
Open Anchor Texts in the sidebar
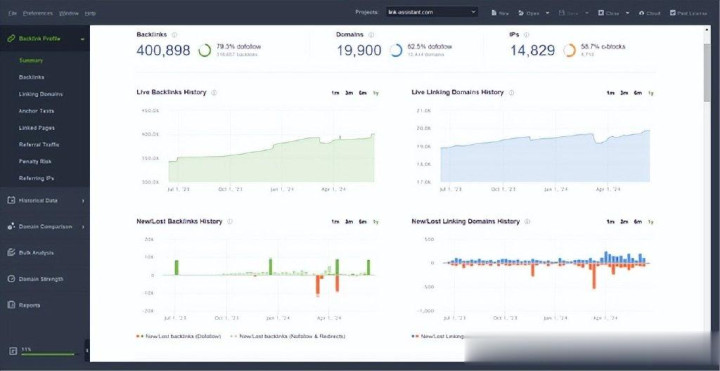coord(36,111)
